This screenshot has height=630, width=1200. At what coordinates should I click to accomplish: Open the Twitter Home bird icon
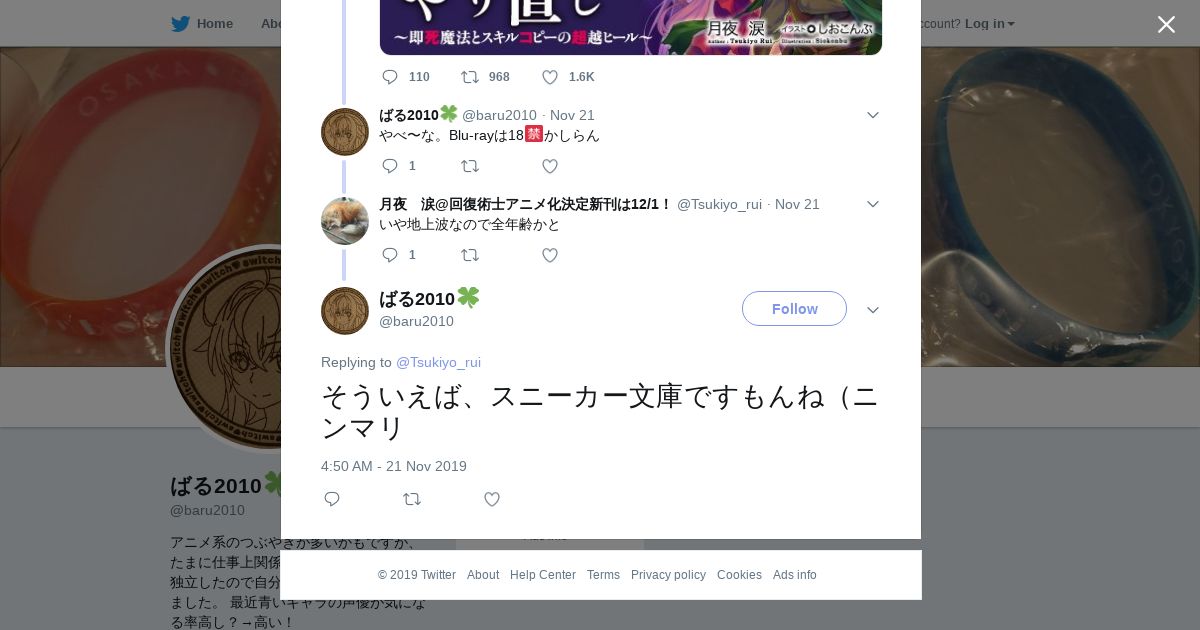click(x=180, y=24)
